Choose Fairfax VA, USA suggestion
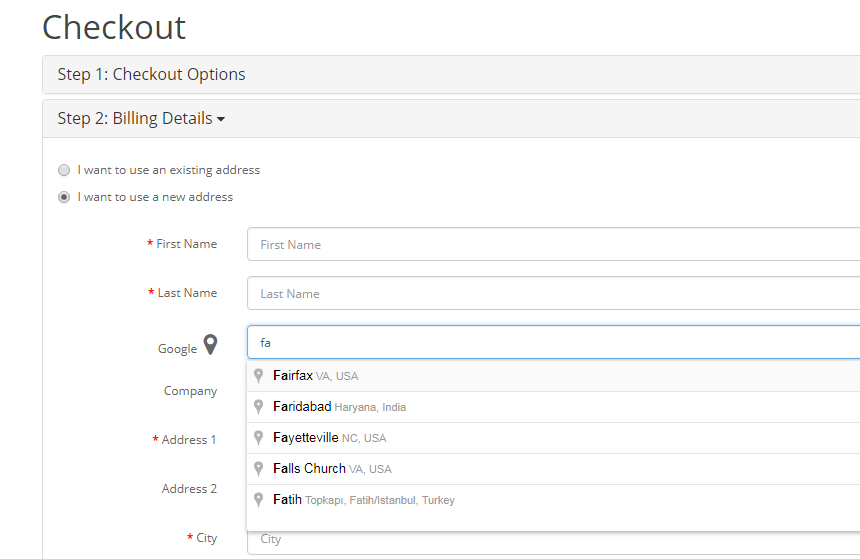The width and height of the screenshot is (860, 559). click(553, 376)
